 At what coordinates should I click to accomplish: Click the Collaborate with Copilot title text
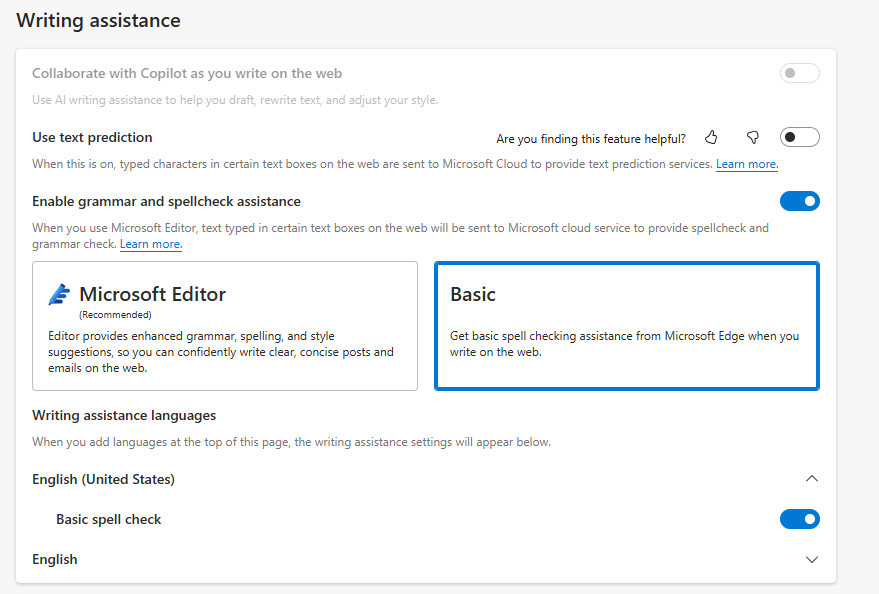click(x=187, y=73)
